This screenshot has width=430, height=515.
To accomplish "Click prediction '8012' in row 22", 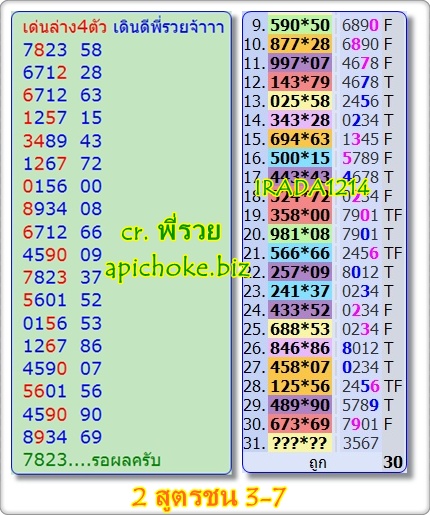I will pyautogui.click(x=361, y=272).
